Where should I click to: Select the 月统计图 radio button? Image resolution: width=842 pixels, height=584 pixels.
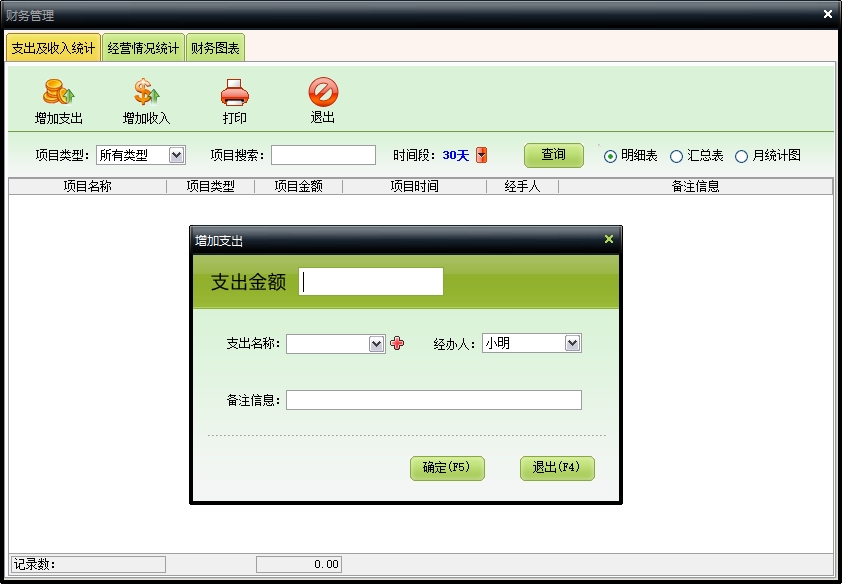741,156
